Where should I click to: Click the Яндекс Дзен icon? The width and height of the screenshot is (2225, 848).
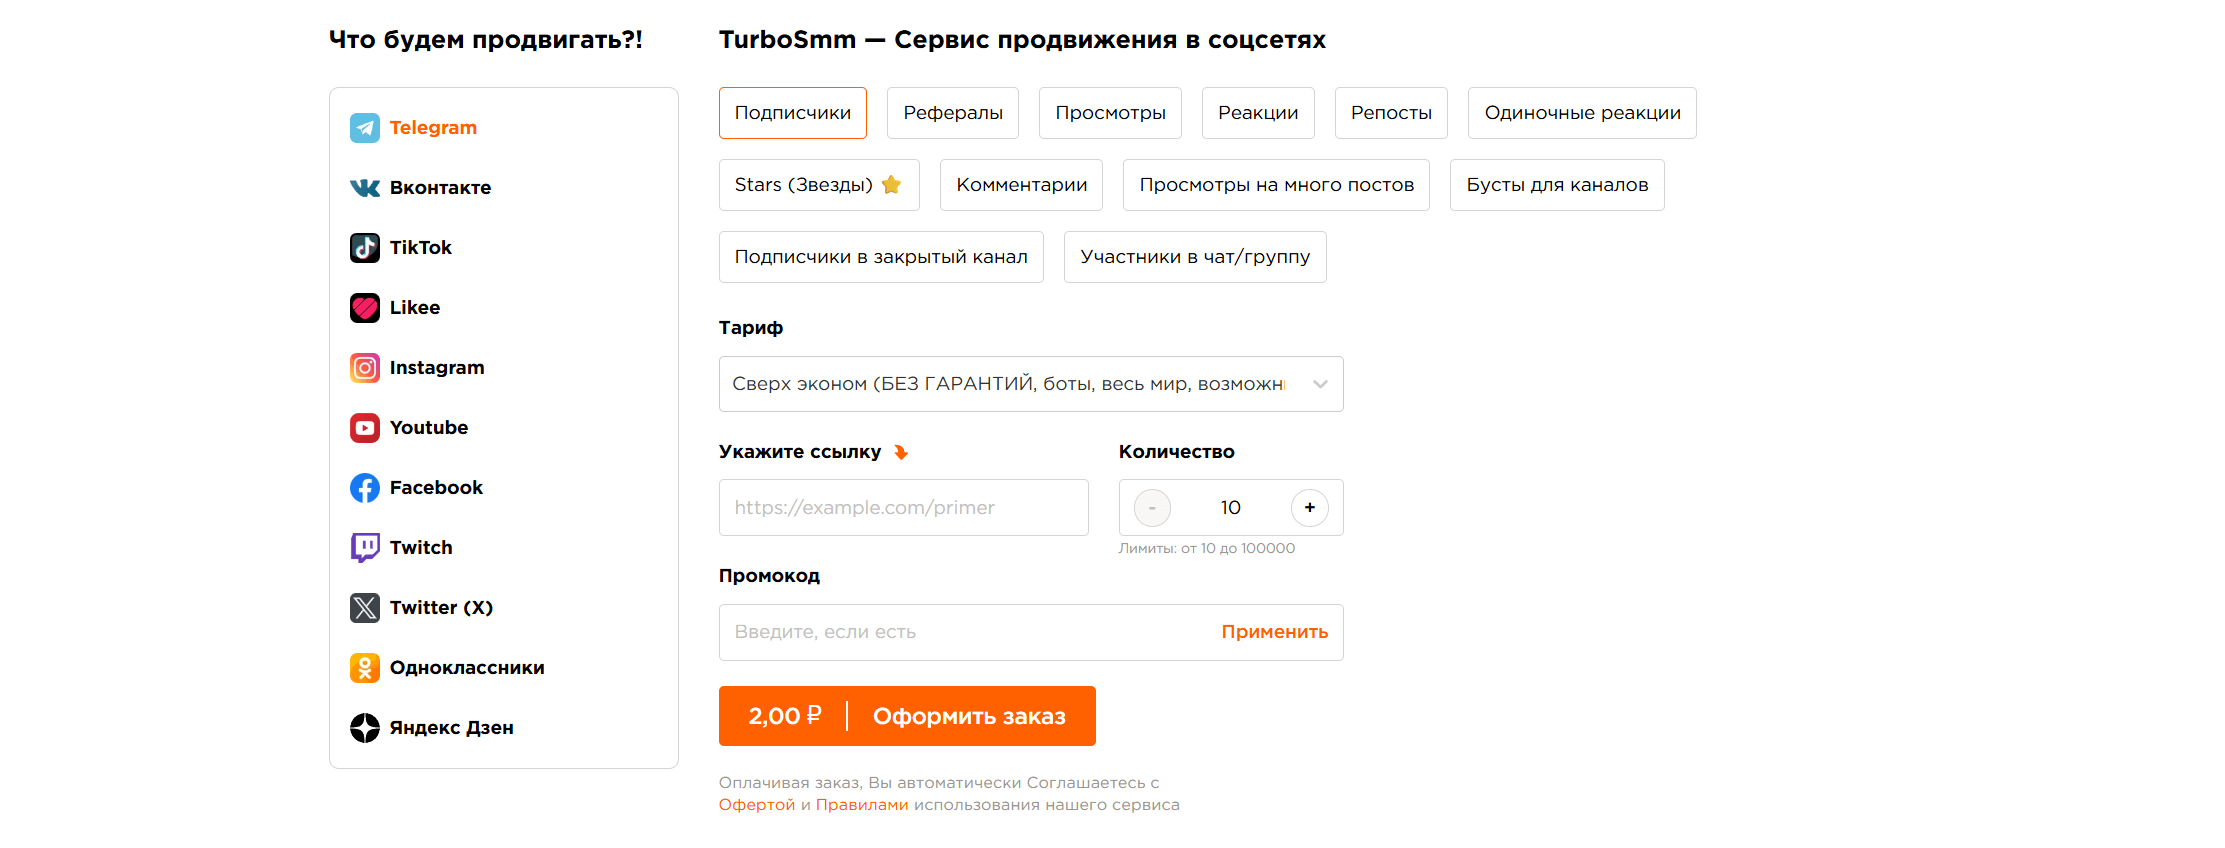pos(365,728)
